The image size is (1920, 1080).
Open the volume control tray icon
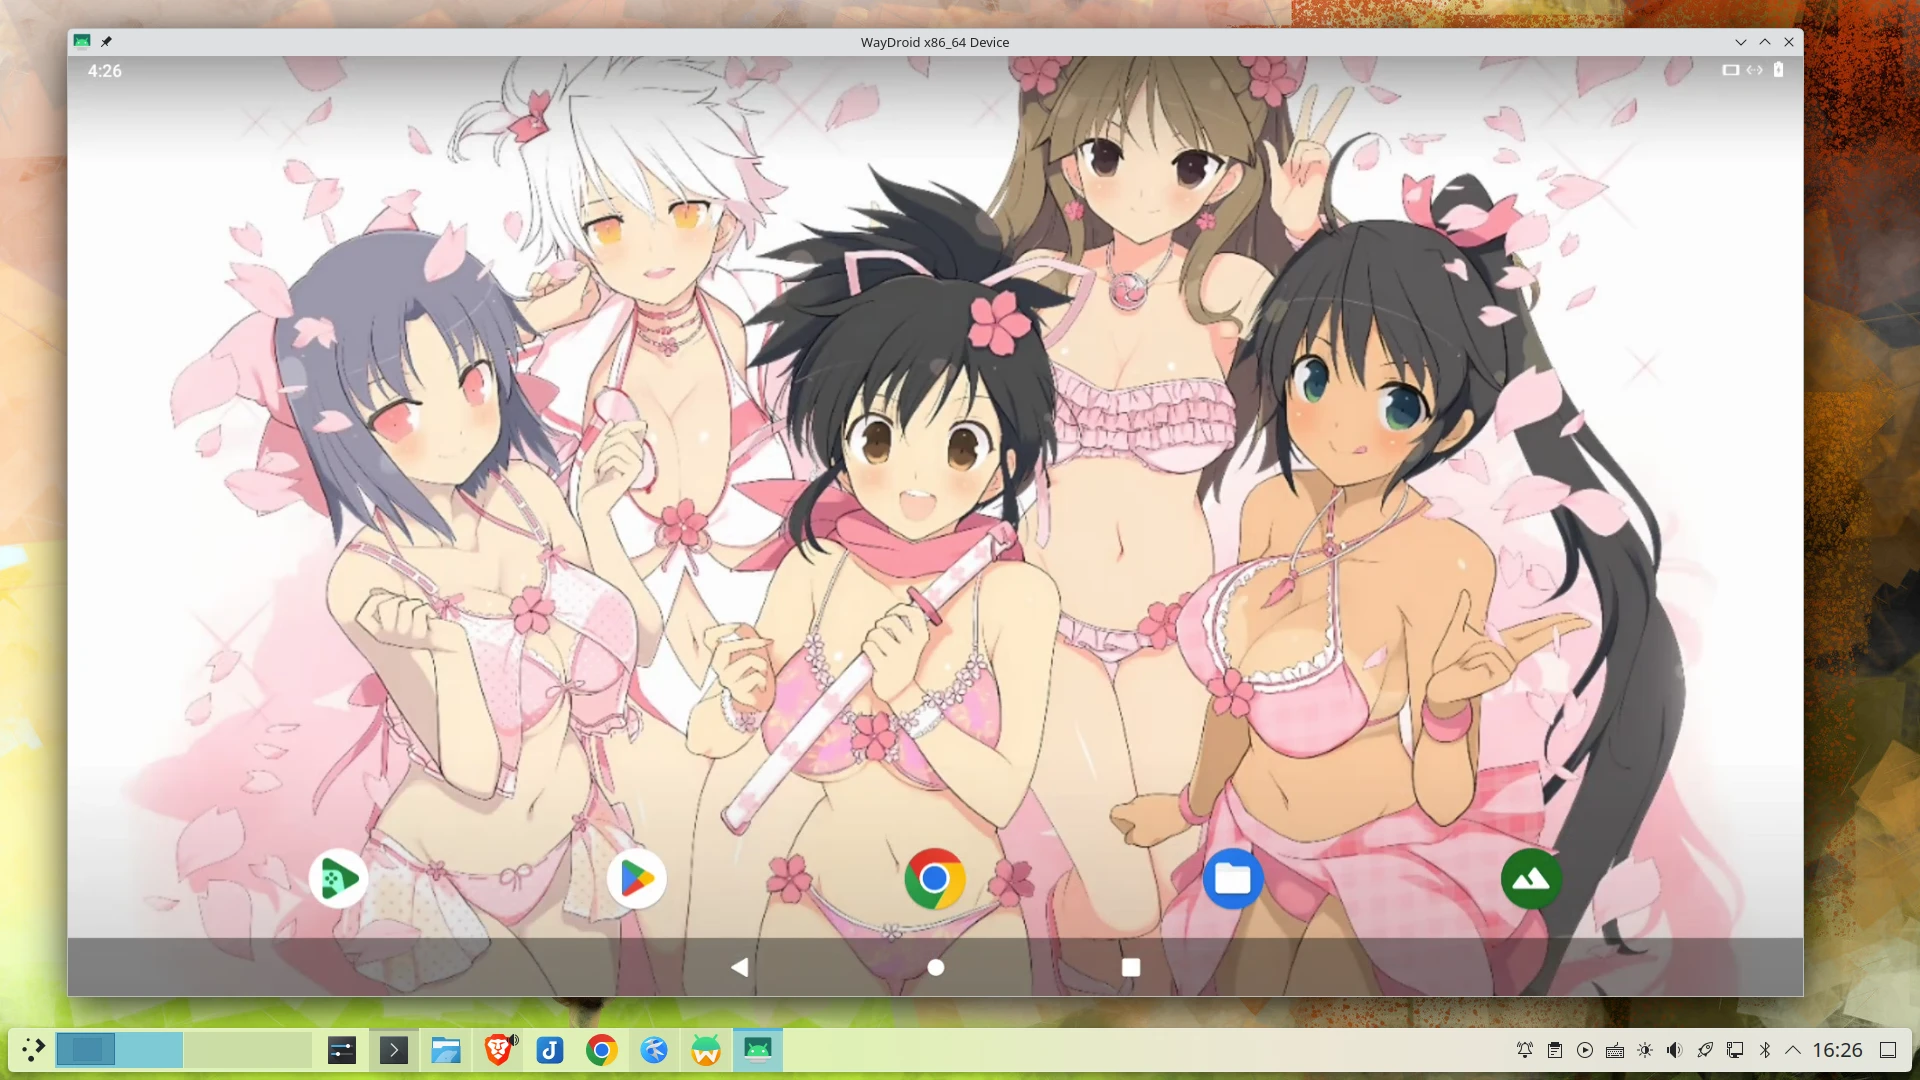click(x=1674, y=1050)
